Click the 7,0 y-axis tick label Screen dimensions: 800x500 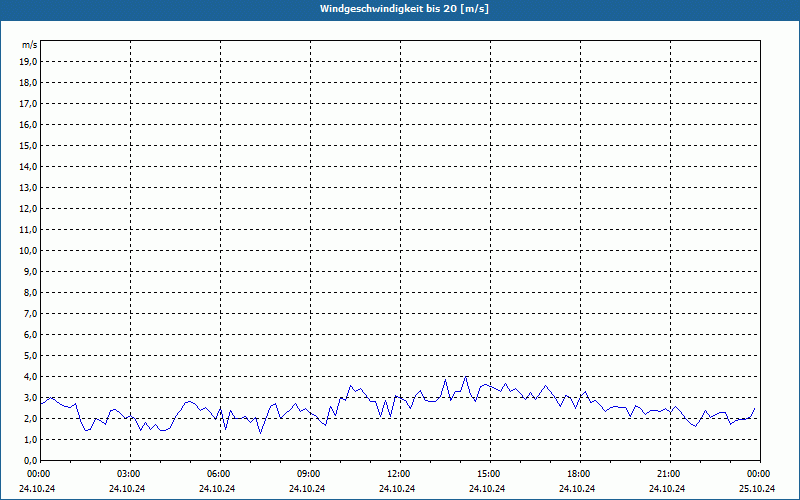[31, 313]
